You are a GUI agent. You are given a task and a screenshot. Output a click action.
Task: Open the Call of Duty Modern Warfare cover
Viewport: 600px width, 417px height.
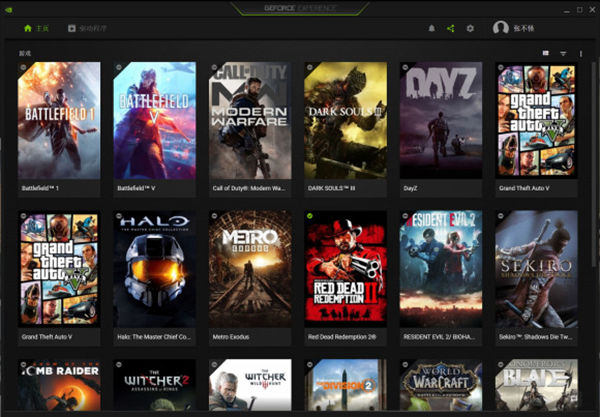tap(250, 121)
